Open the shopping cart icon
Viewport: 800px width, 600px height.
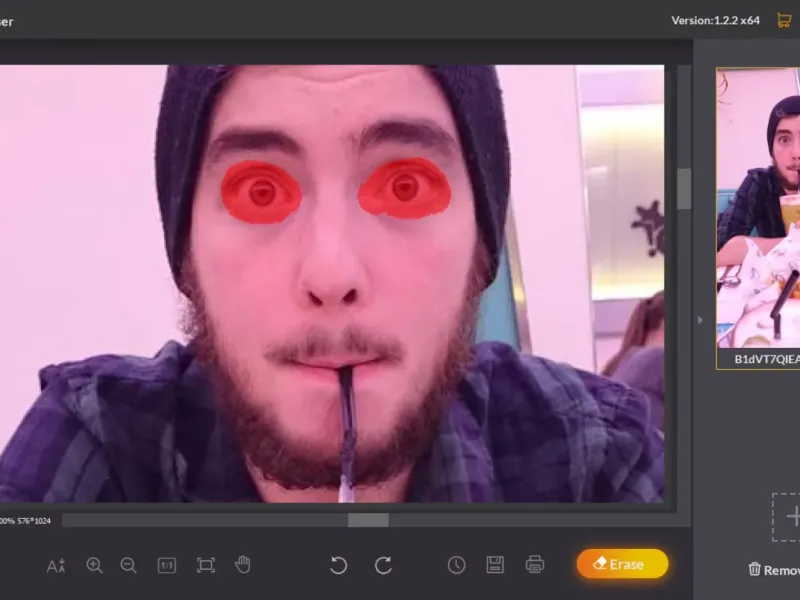point(784,20)
